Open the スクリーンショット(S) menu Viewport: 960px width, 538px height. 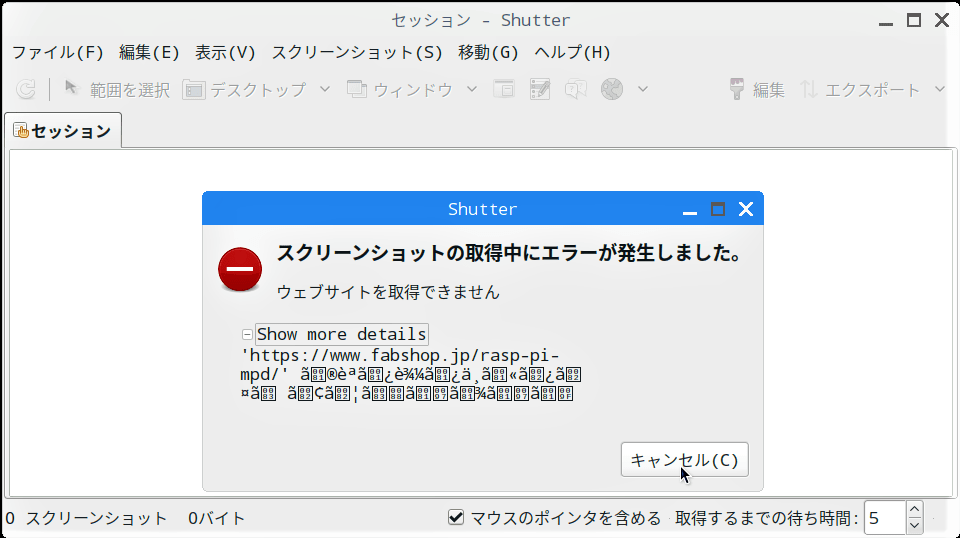[x=357, y=53]
